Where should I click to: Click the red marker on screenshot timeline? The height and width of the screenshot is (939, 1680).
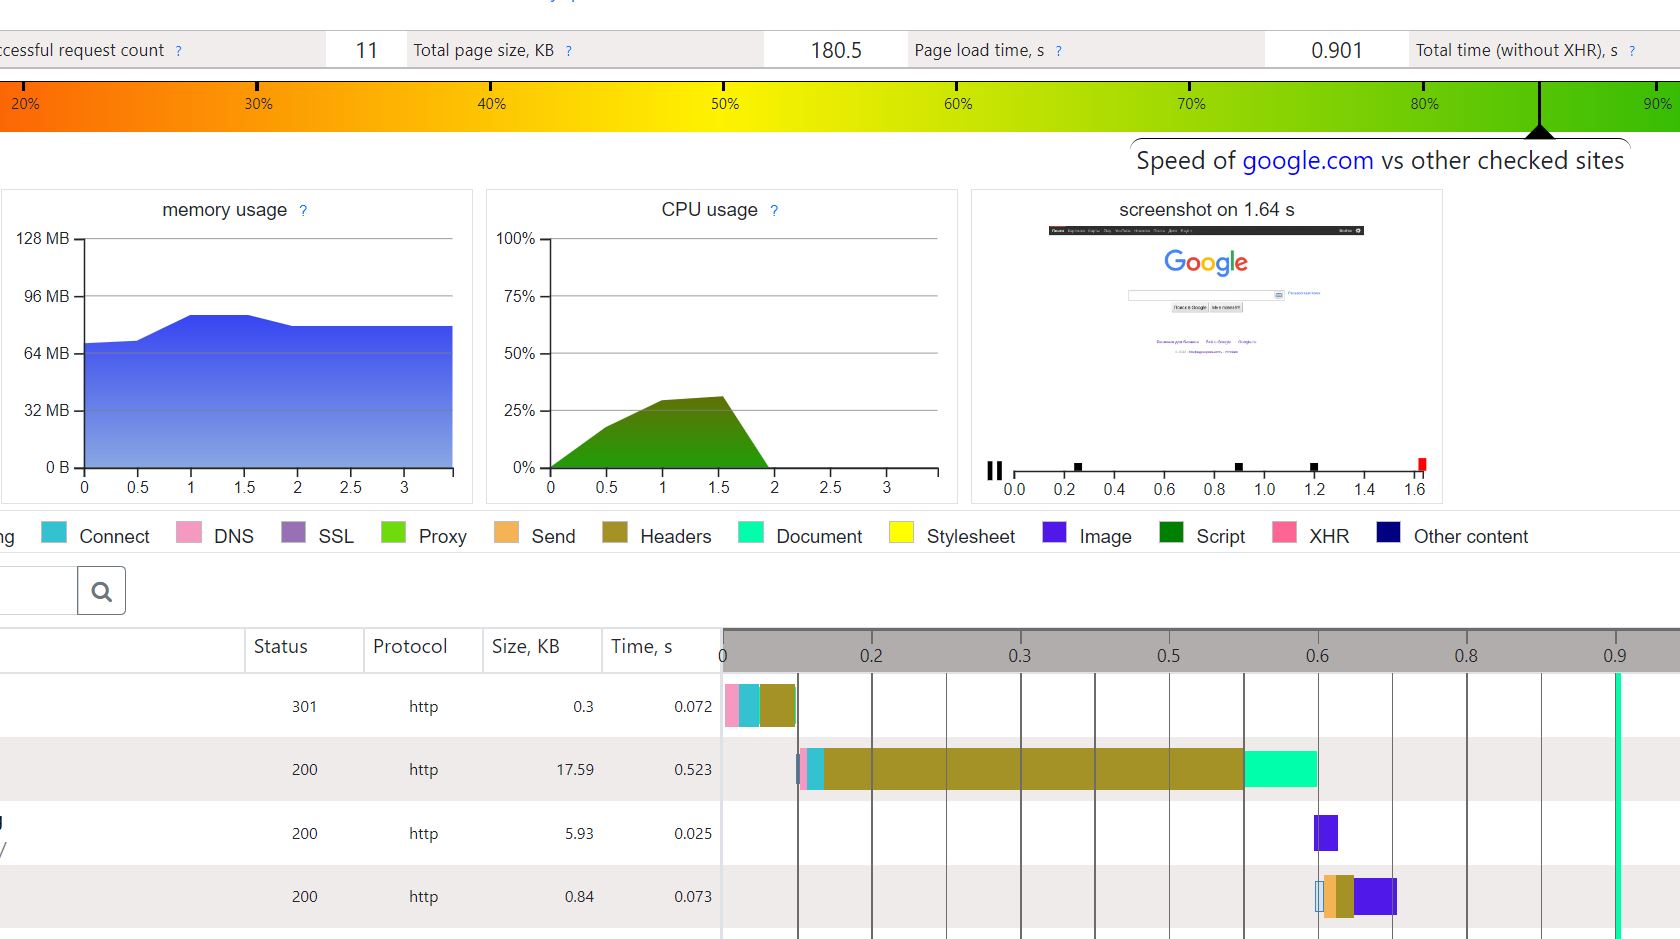[1422, 464]
